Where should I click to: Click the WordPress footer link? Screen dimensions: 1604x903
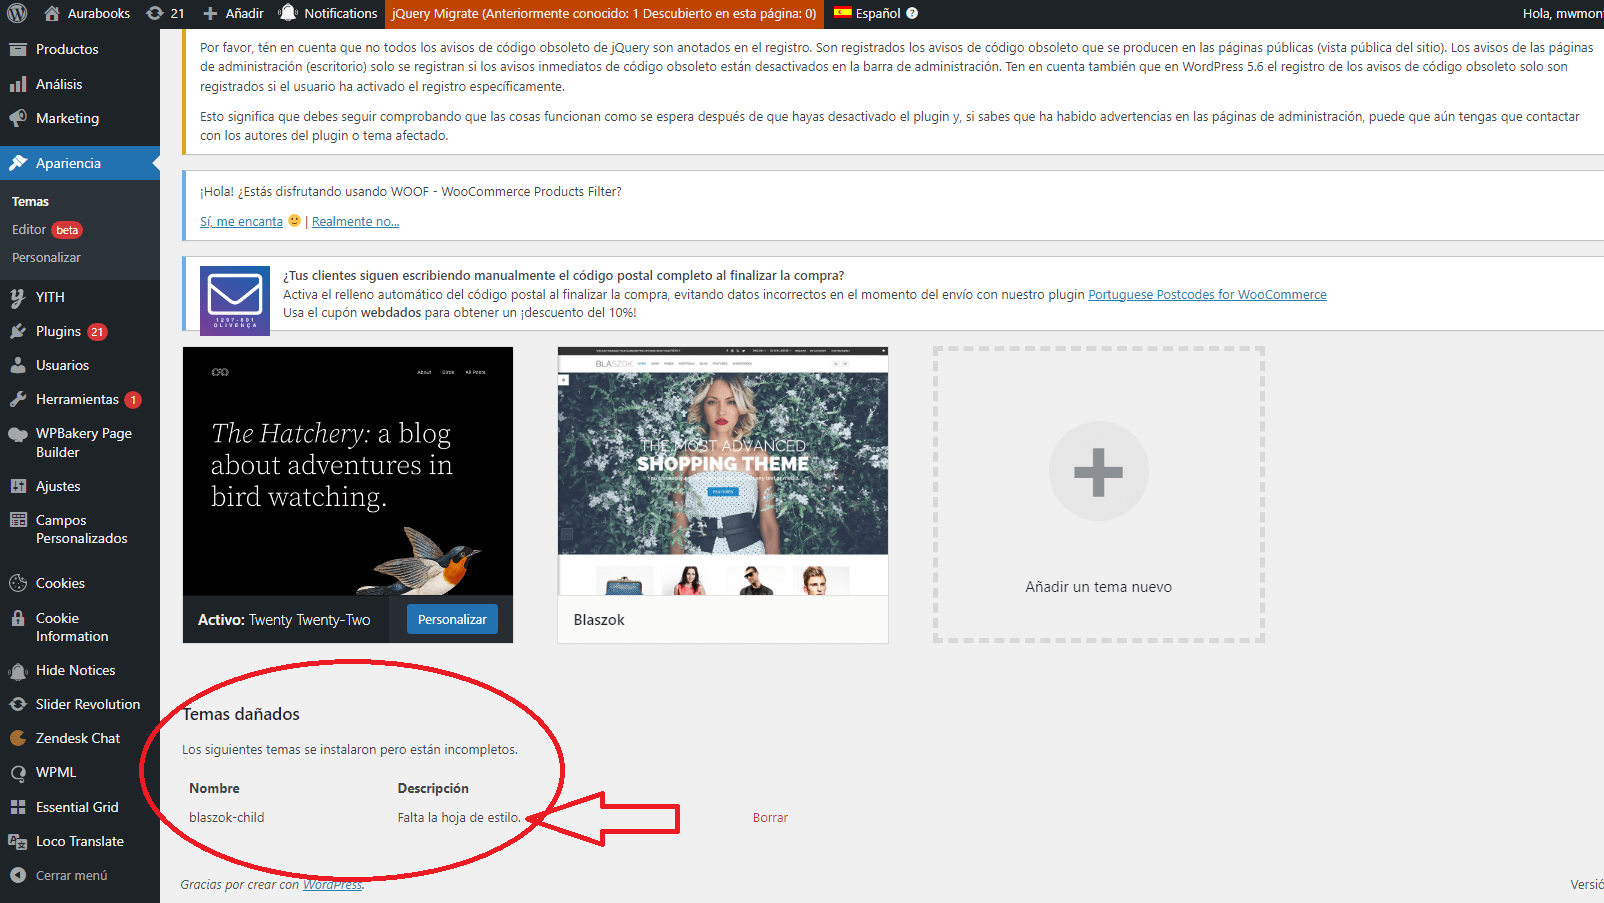(x=332, y=885)
